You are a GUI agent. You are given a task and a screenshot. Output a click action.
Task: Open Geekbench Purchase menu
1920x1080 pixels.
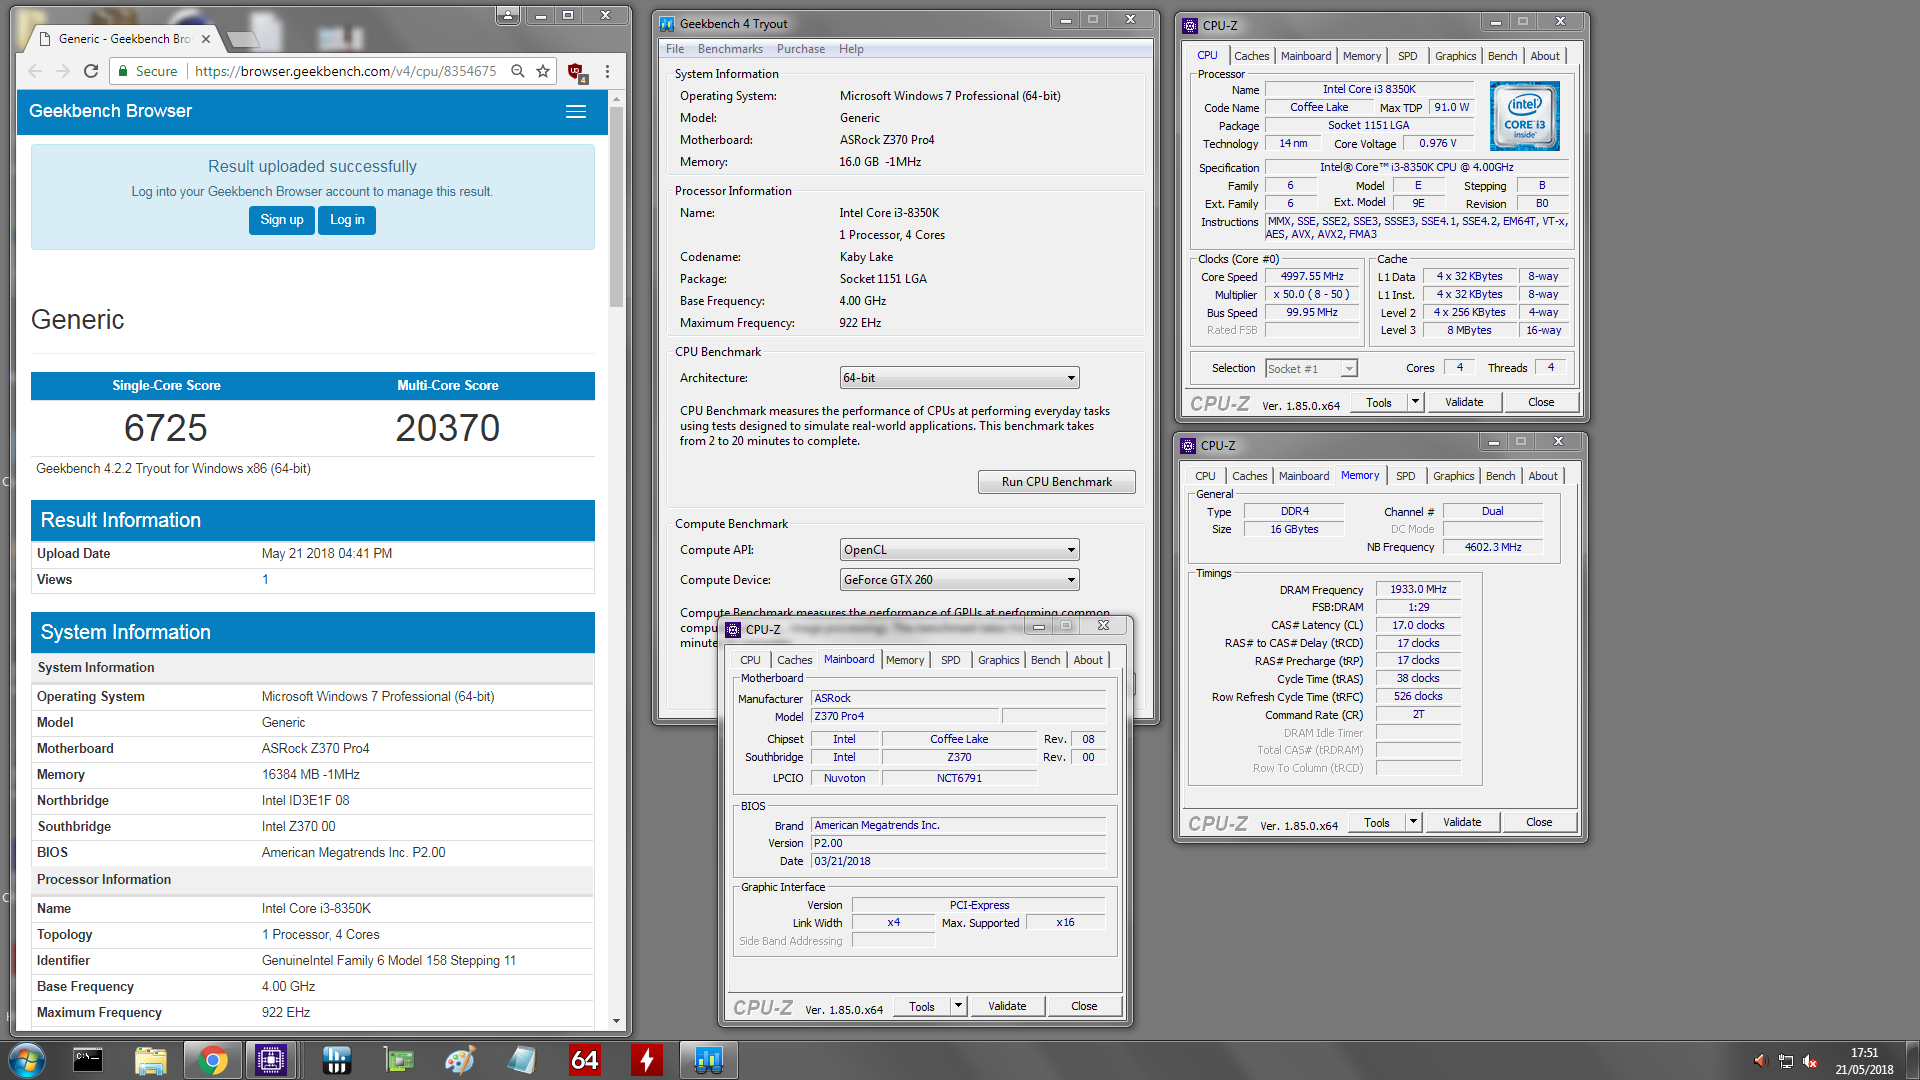(x=801, y=49)
